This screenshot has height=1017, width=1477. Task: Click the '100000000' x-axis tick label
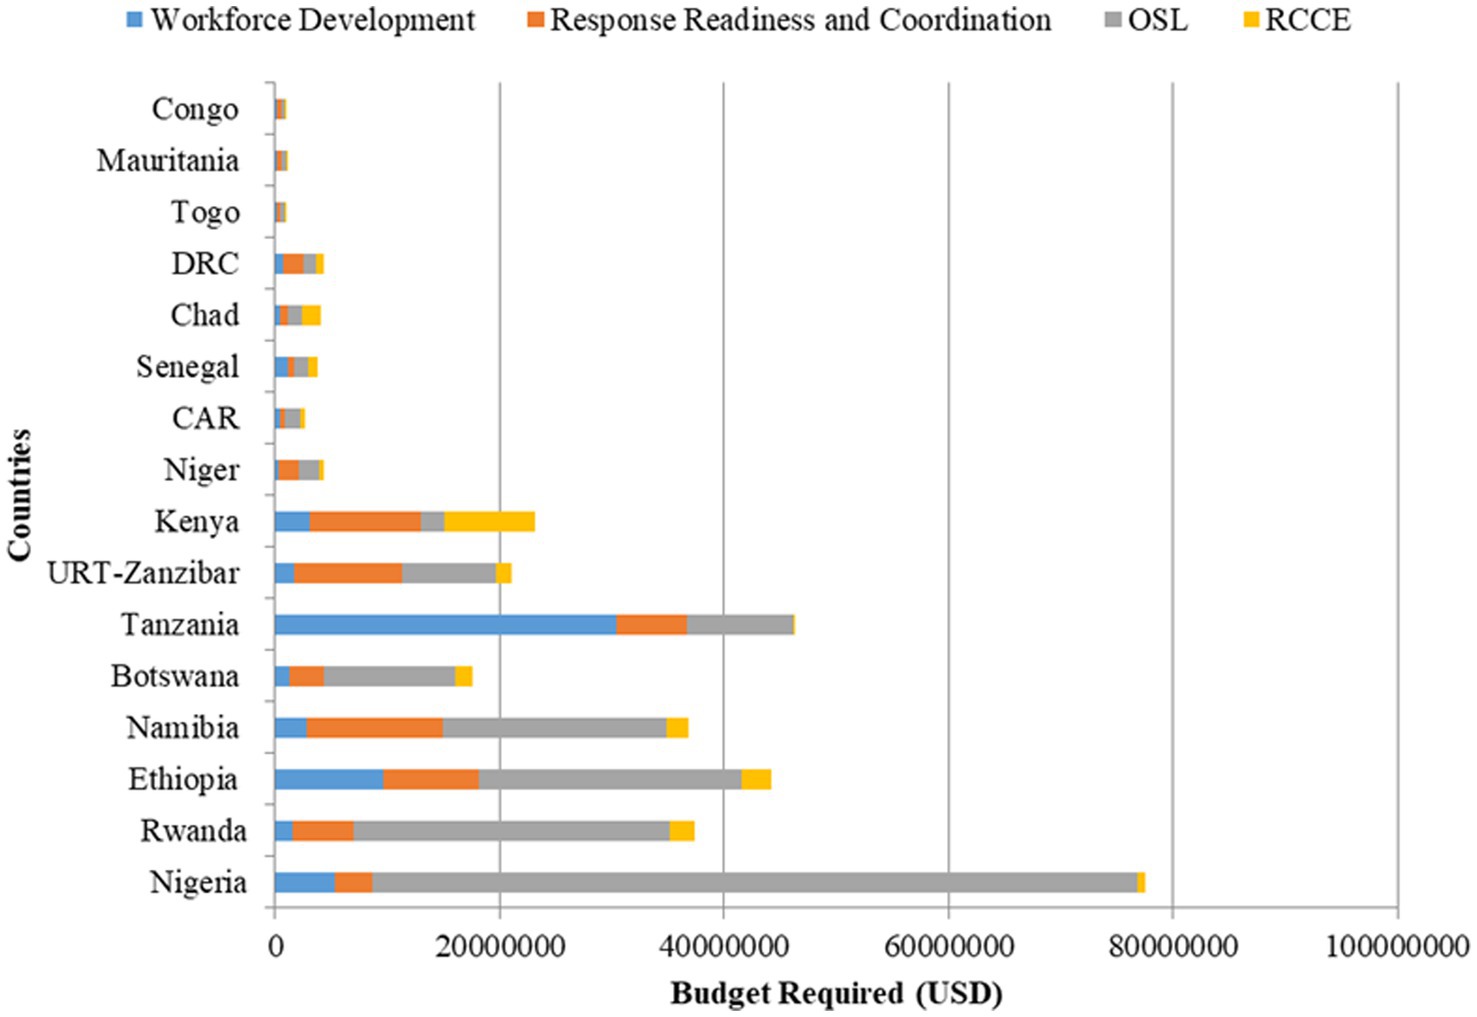click(1398, 946)
